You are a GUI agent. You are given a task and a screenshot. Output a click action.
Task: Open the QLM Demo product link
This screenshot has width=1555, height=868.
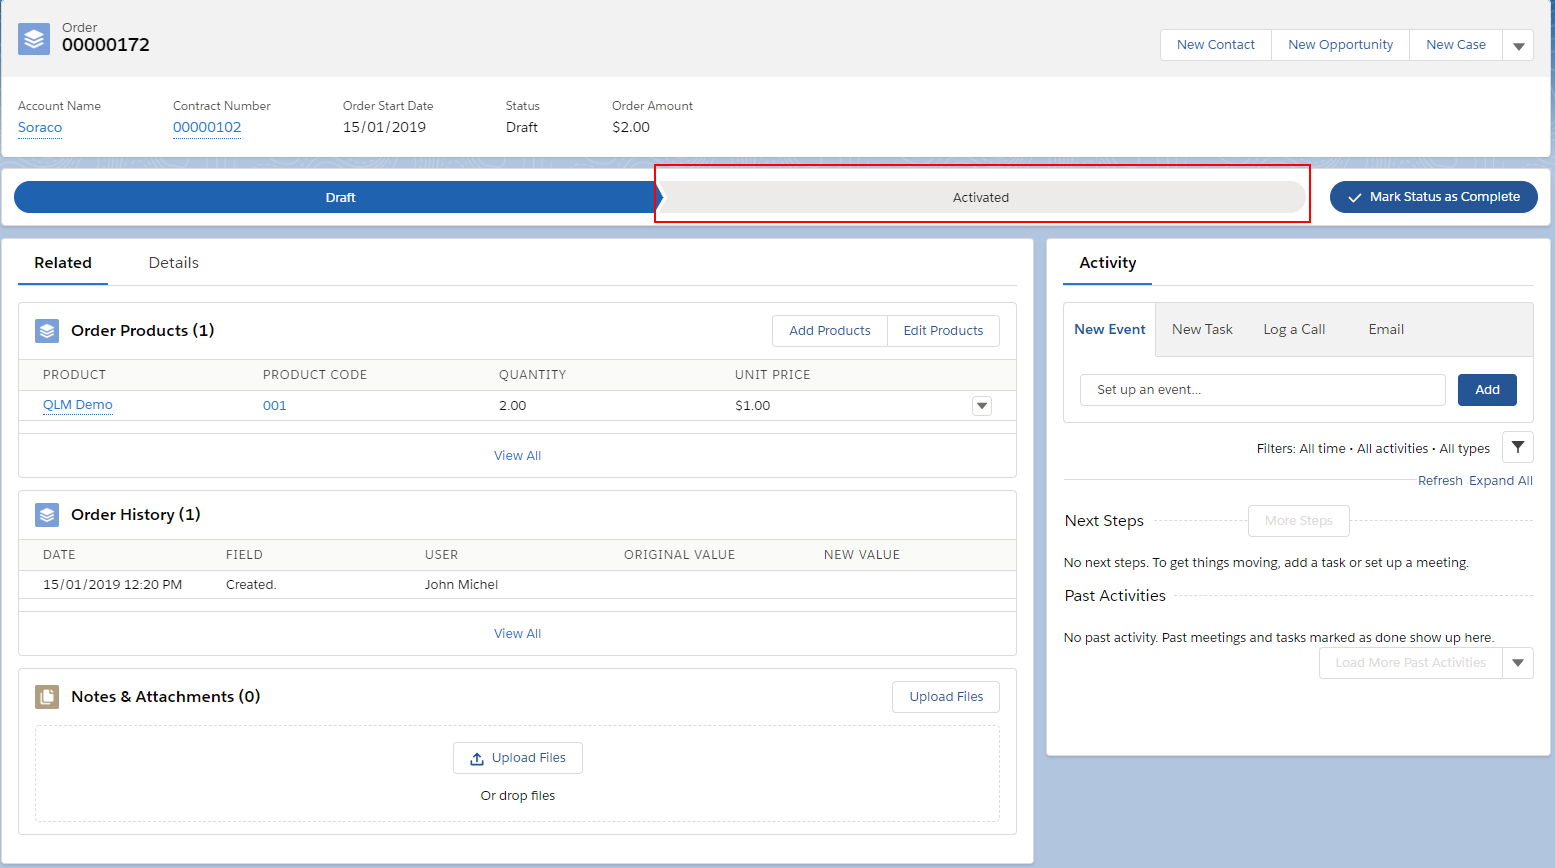[78, 405]
